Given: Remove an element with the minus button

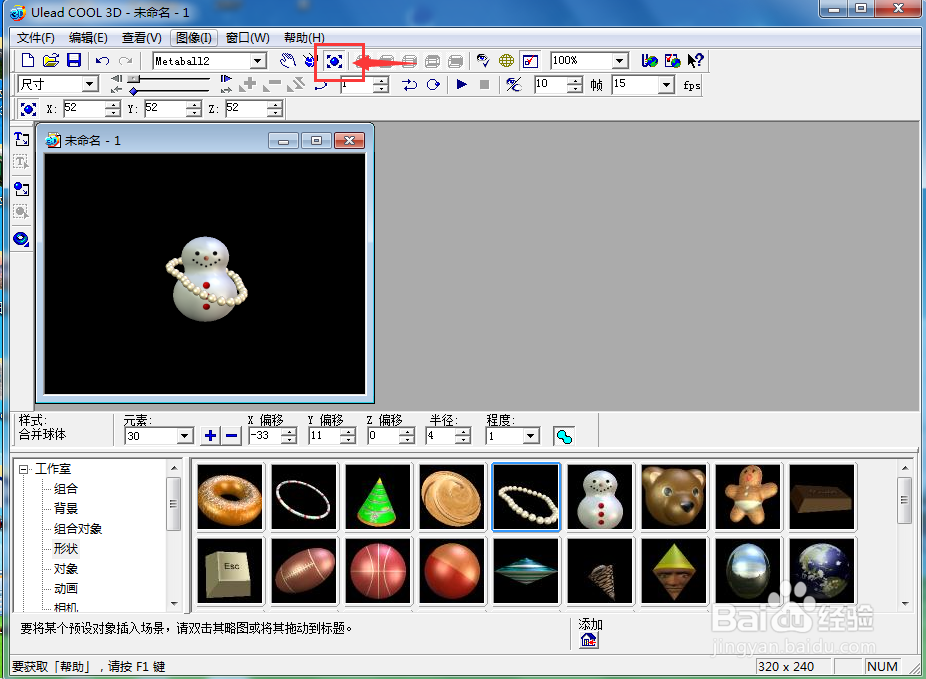Looking at the screenshot, I should tap(232, 436).
